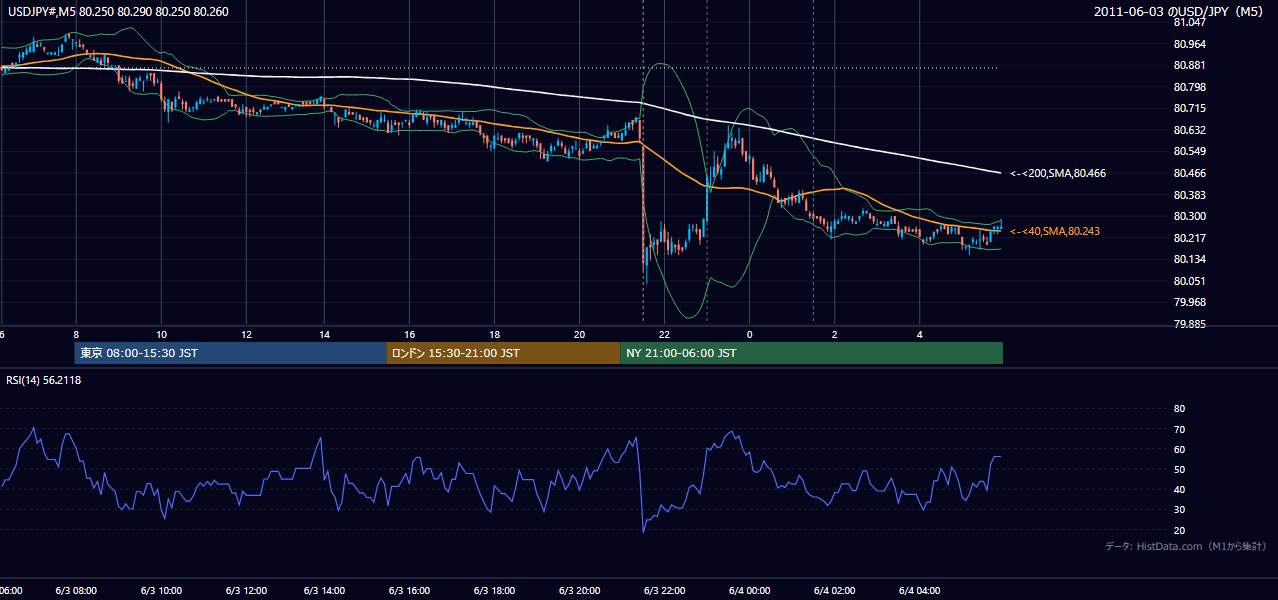This screenshot has width=1278, height=600.
Task: Click the 6/3 14:00 time axis label
Action: point(325,590)
